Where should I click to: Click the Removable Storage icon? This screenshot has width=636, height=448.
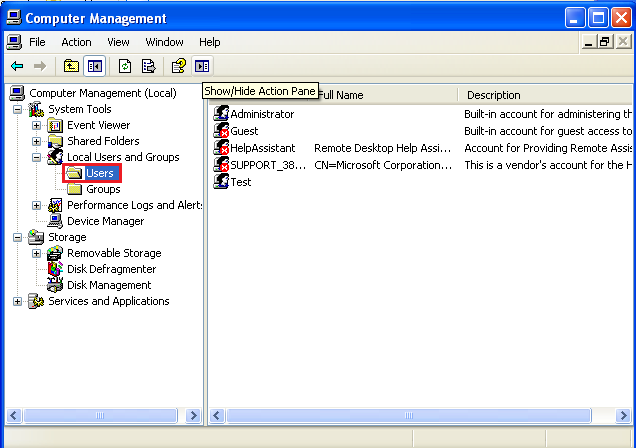click(x=55, y=253)
